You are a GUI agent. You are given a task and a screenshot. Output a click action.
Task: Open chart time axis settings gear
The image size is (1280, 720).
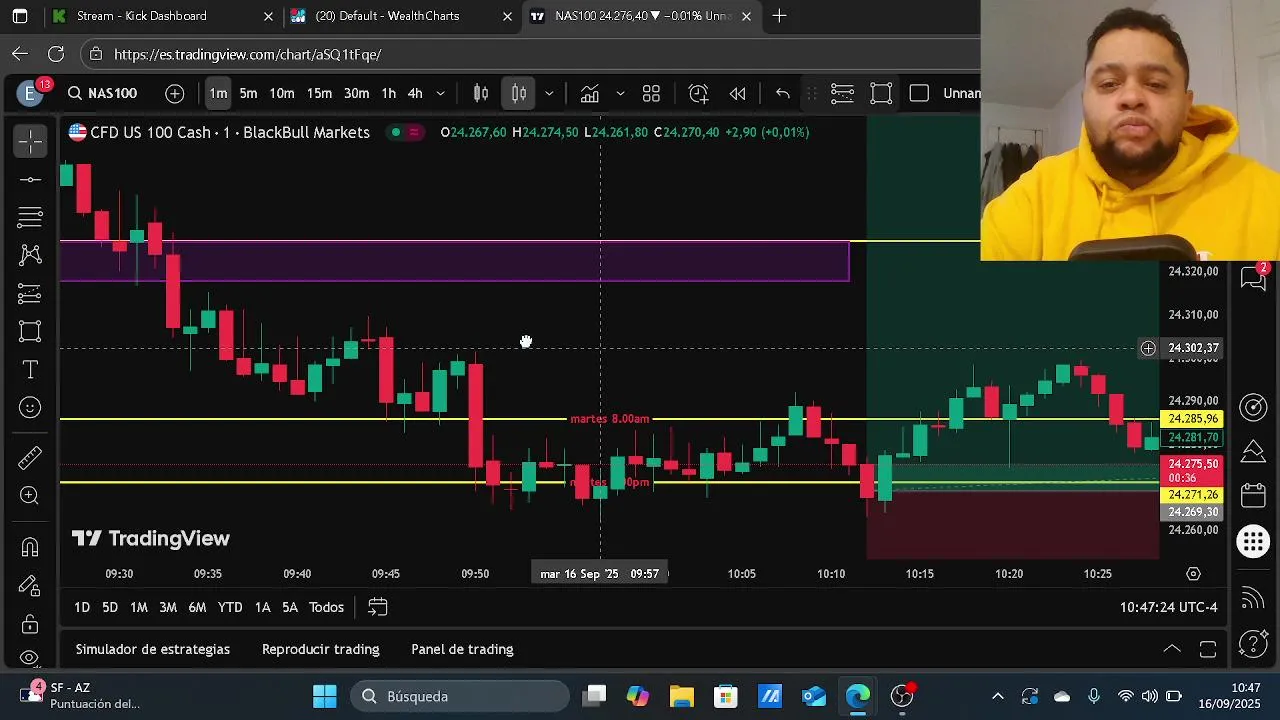(1193, 574)
